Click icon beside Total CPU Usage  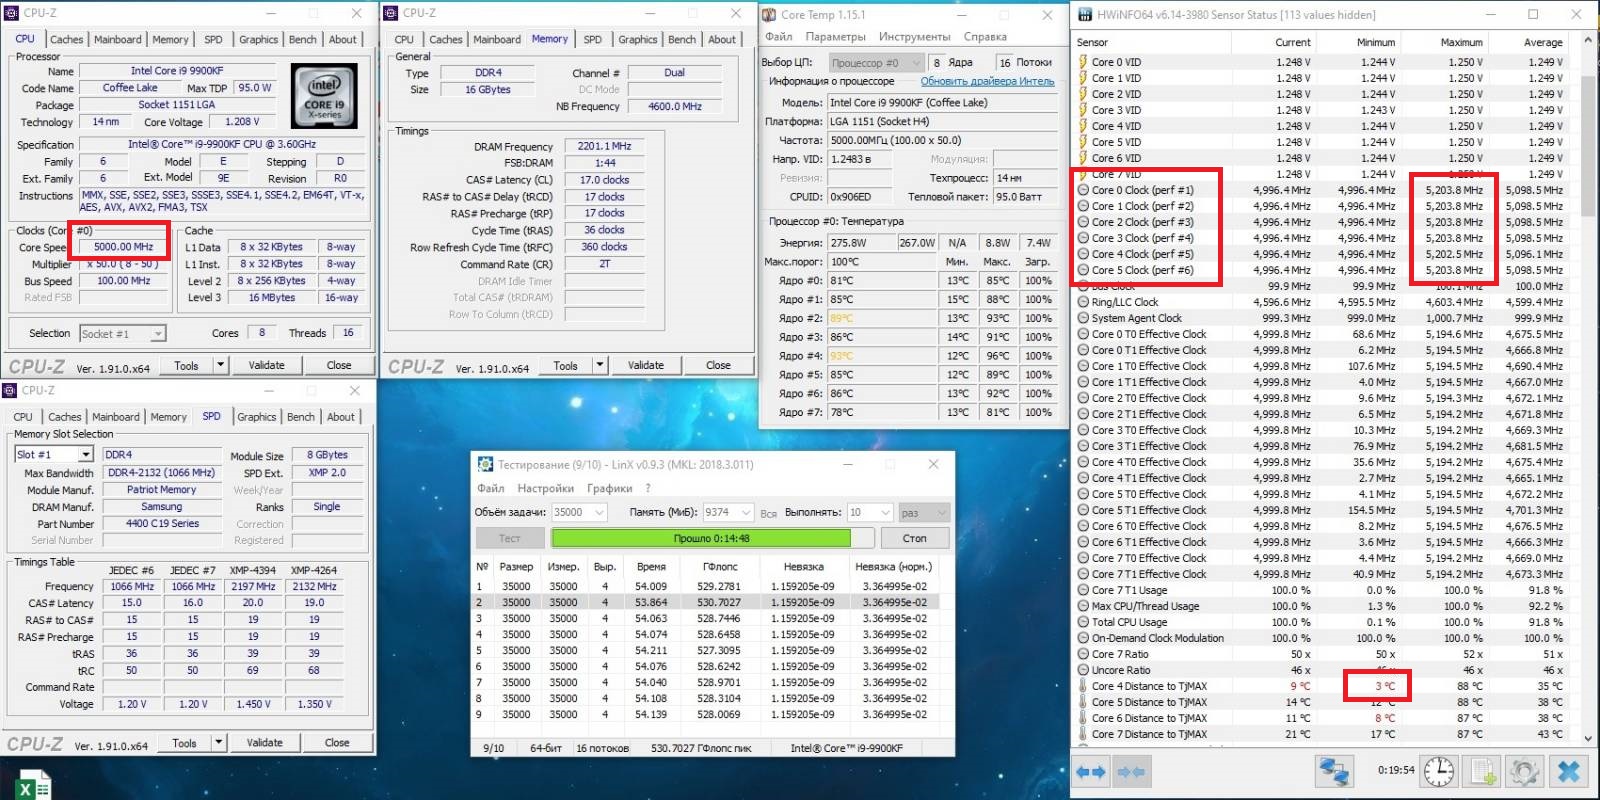coord(1083,622)
